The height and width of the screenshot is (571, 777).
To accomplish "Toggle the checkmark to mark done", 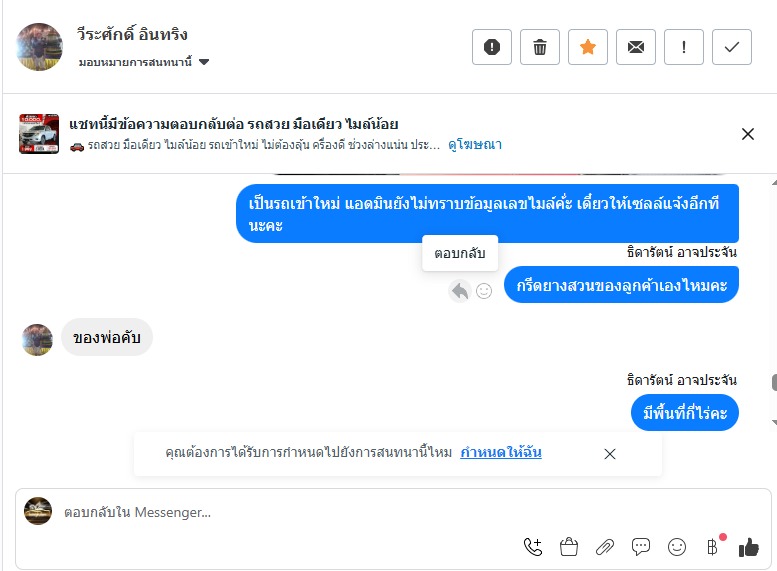I will (x=732, y=47).
